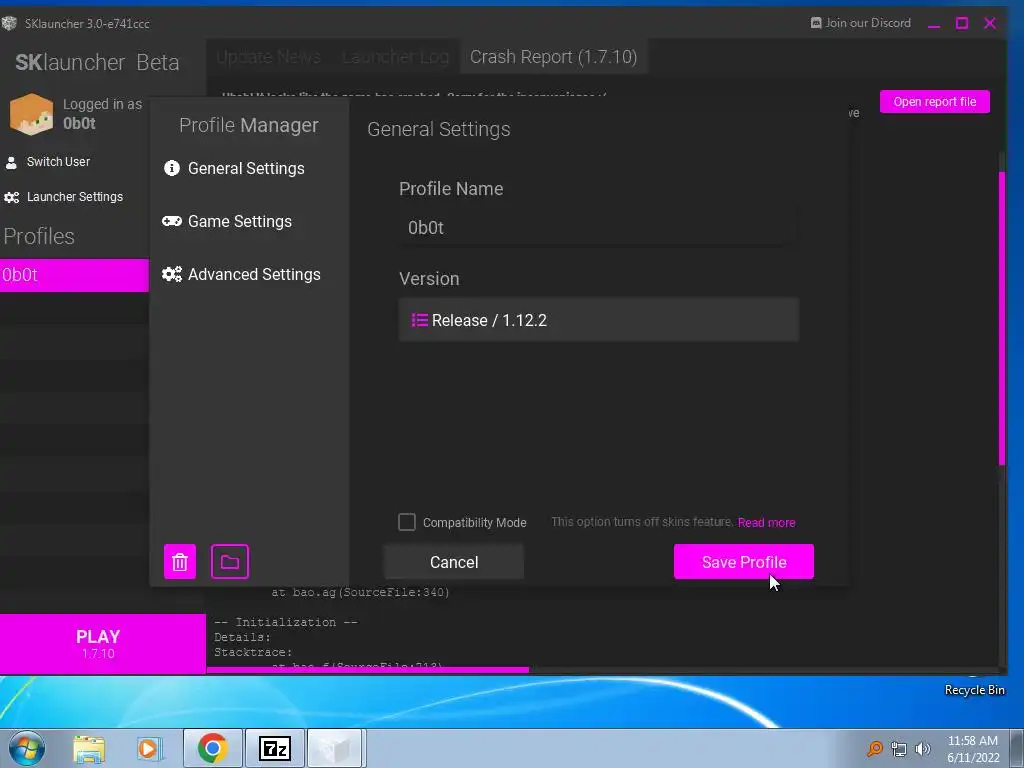Click the Launcher Settings gears icon
This screenshot has height=768, width=1024.
[12, 197]
